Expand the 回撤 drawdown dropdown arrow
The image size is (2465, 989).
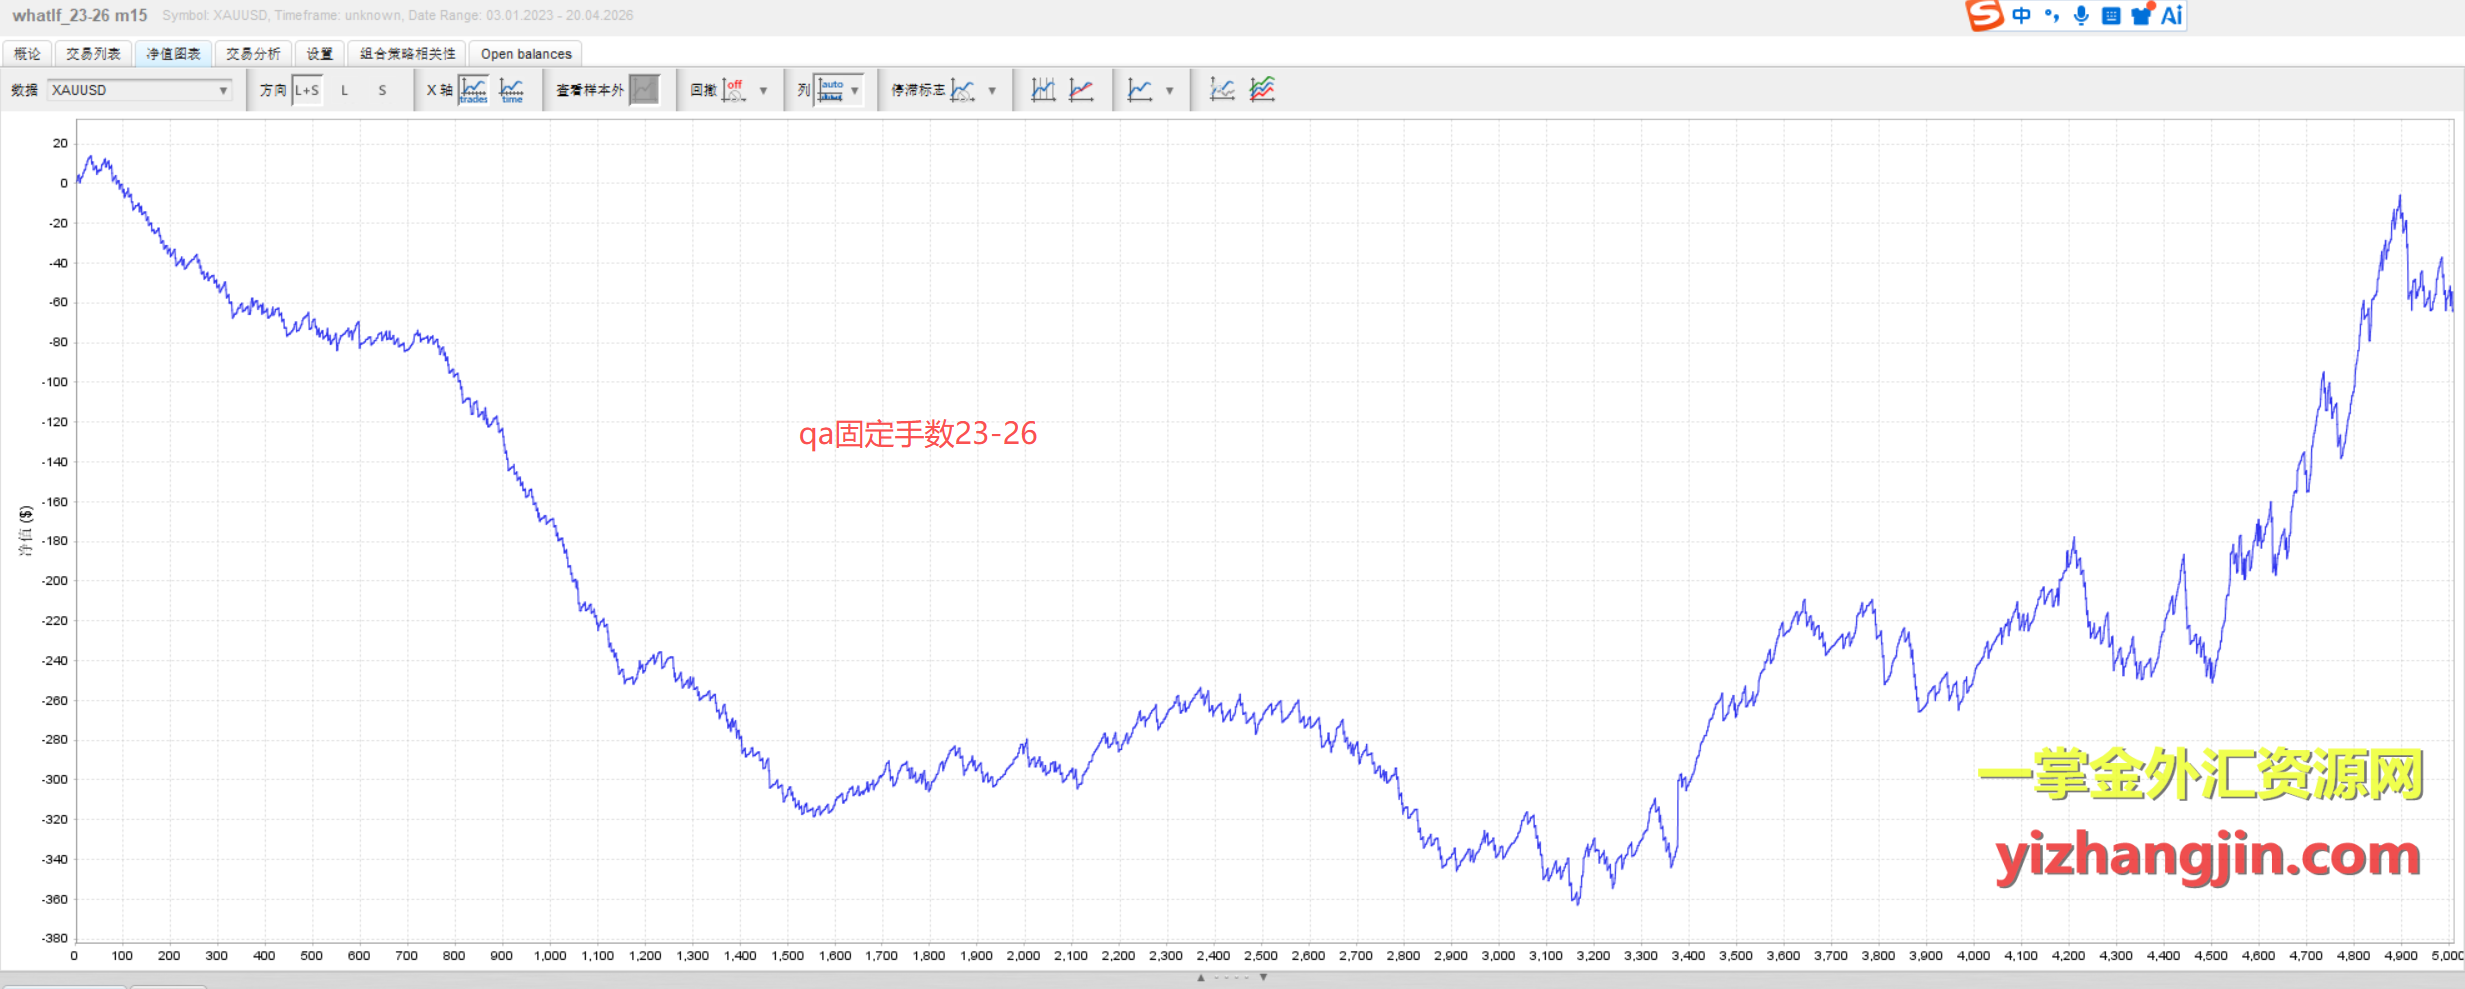pyautogui.click(x=764, y=90)
